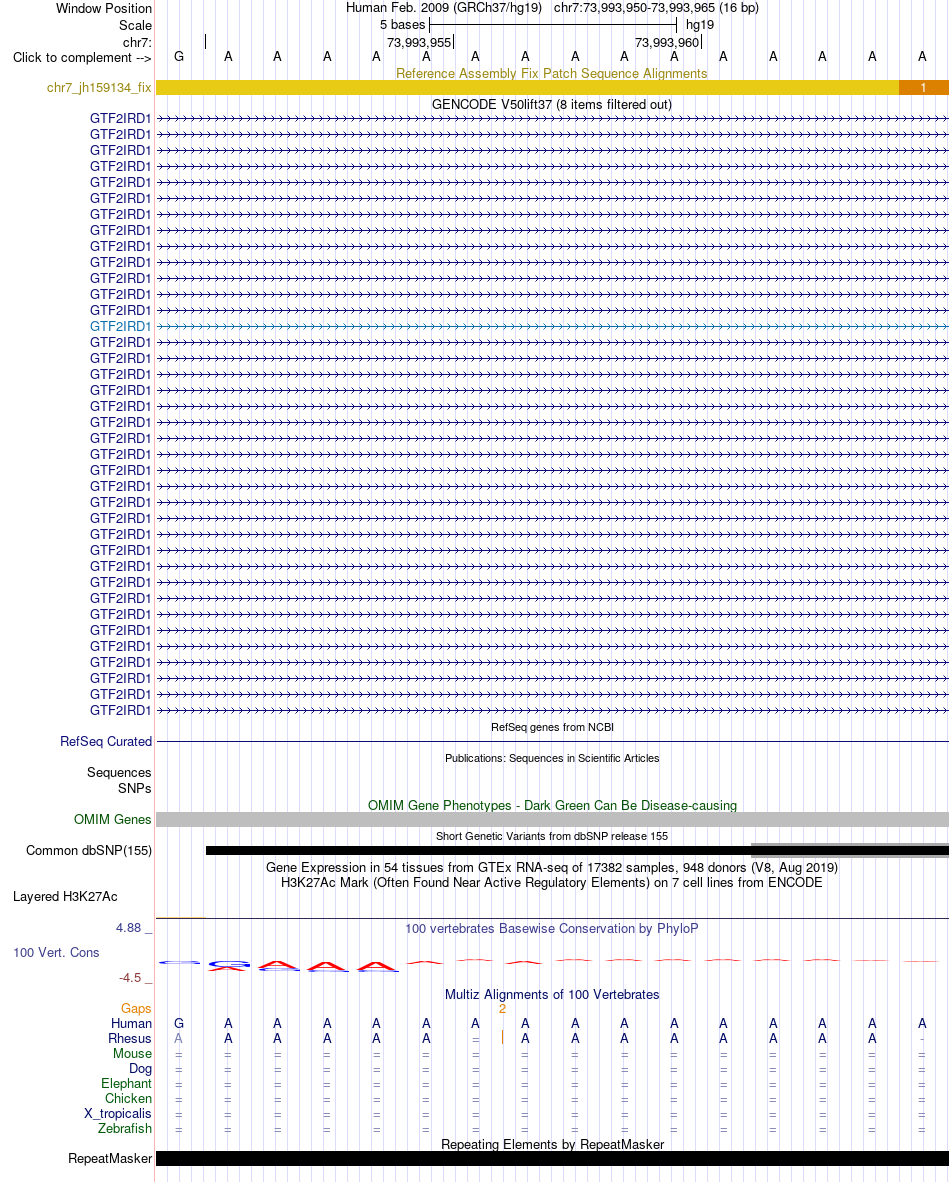
Task: Click the gray A under Human G in Rhesus row
Action: pyautogui.click(x=179, y=1039)
